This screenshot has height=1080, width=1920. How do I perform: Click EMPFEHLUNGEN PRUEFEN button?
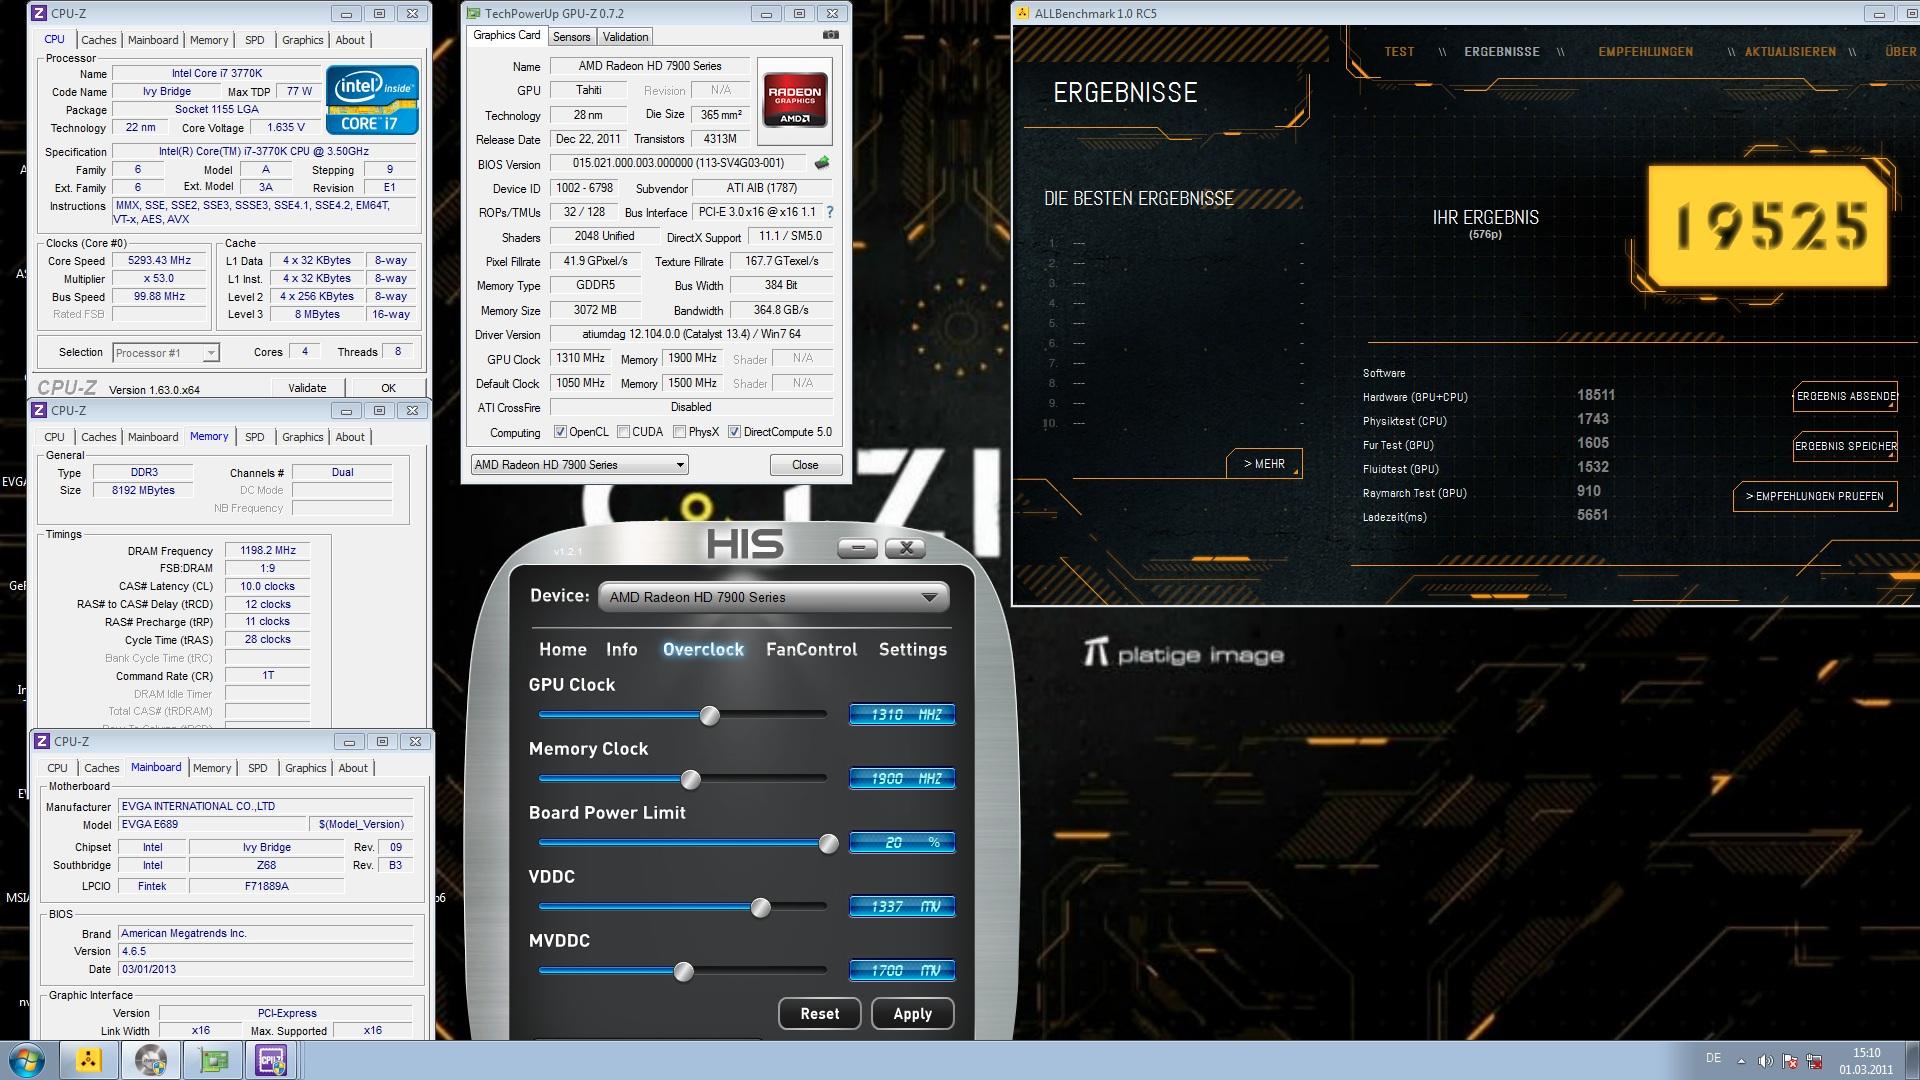[1814, 496]
